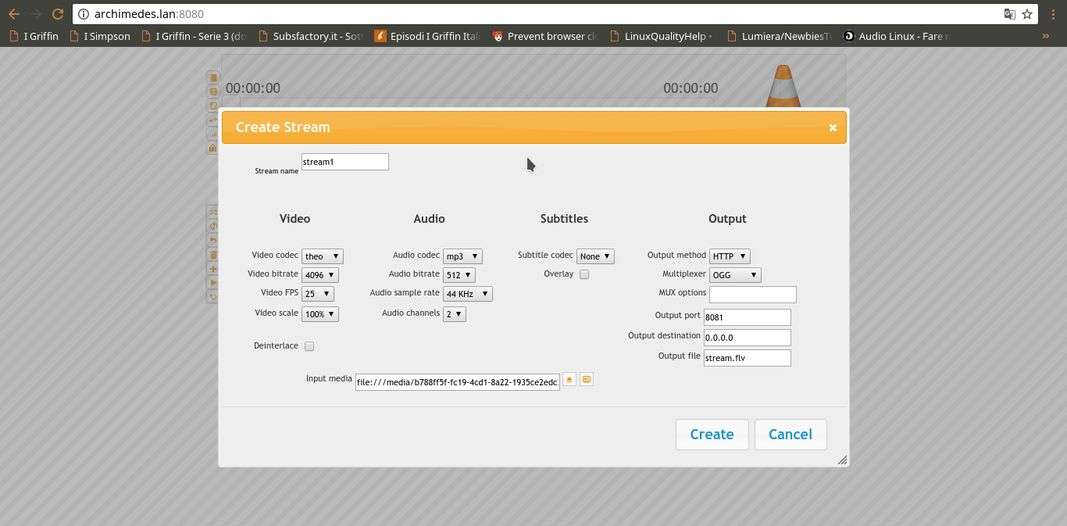The width and height of the screenshot is (1067, 526).
Task: Click the Output section heading
Action: (x=727, y=218)
